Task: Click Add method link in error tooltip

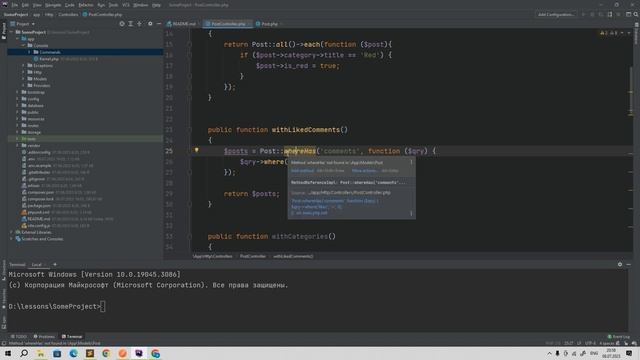Action: coord(302,171)
